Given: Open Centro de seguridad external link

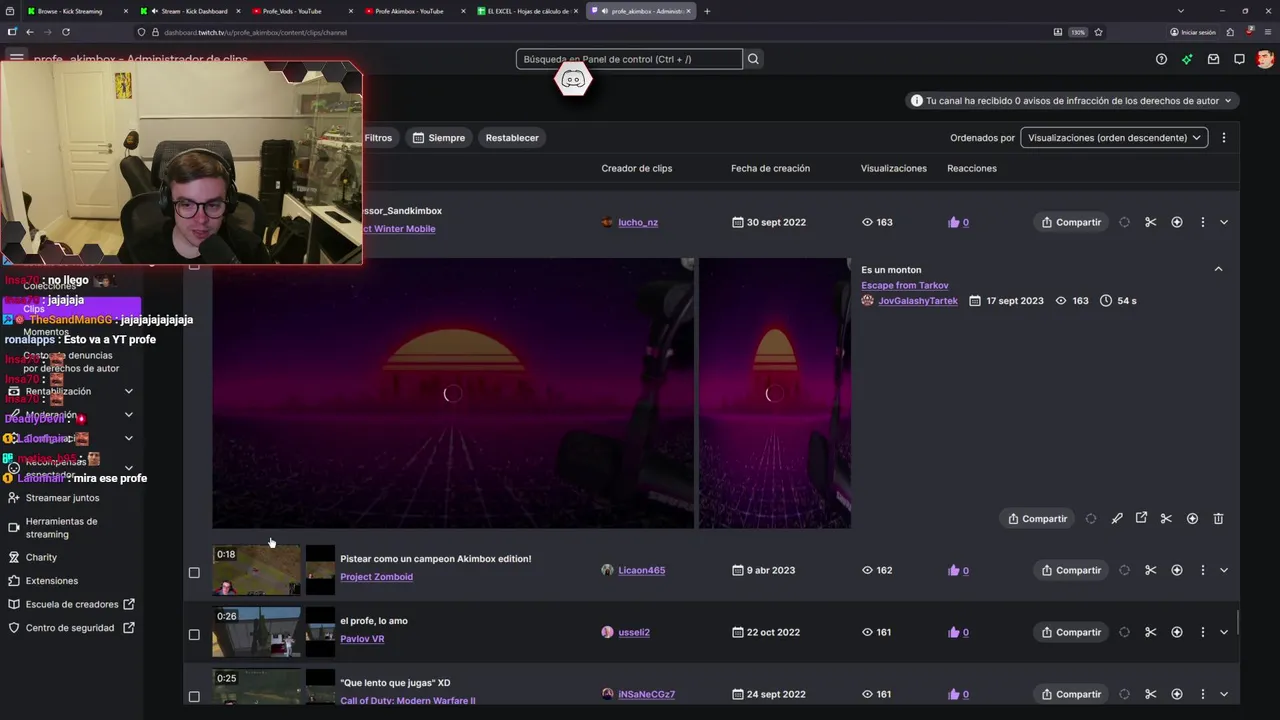Looking at the screenshot, I should tap(71, 628).
